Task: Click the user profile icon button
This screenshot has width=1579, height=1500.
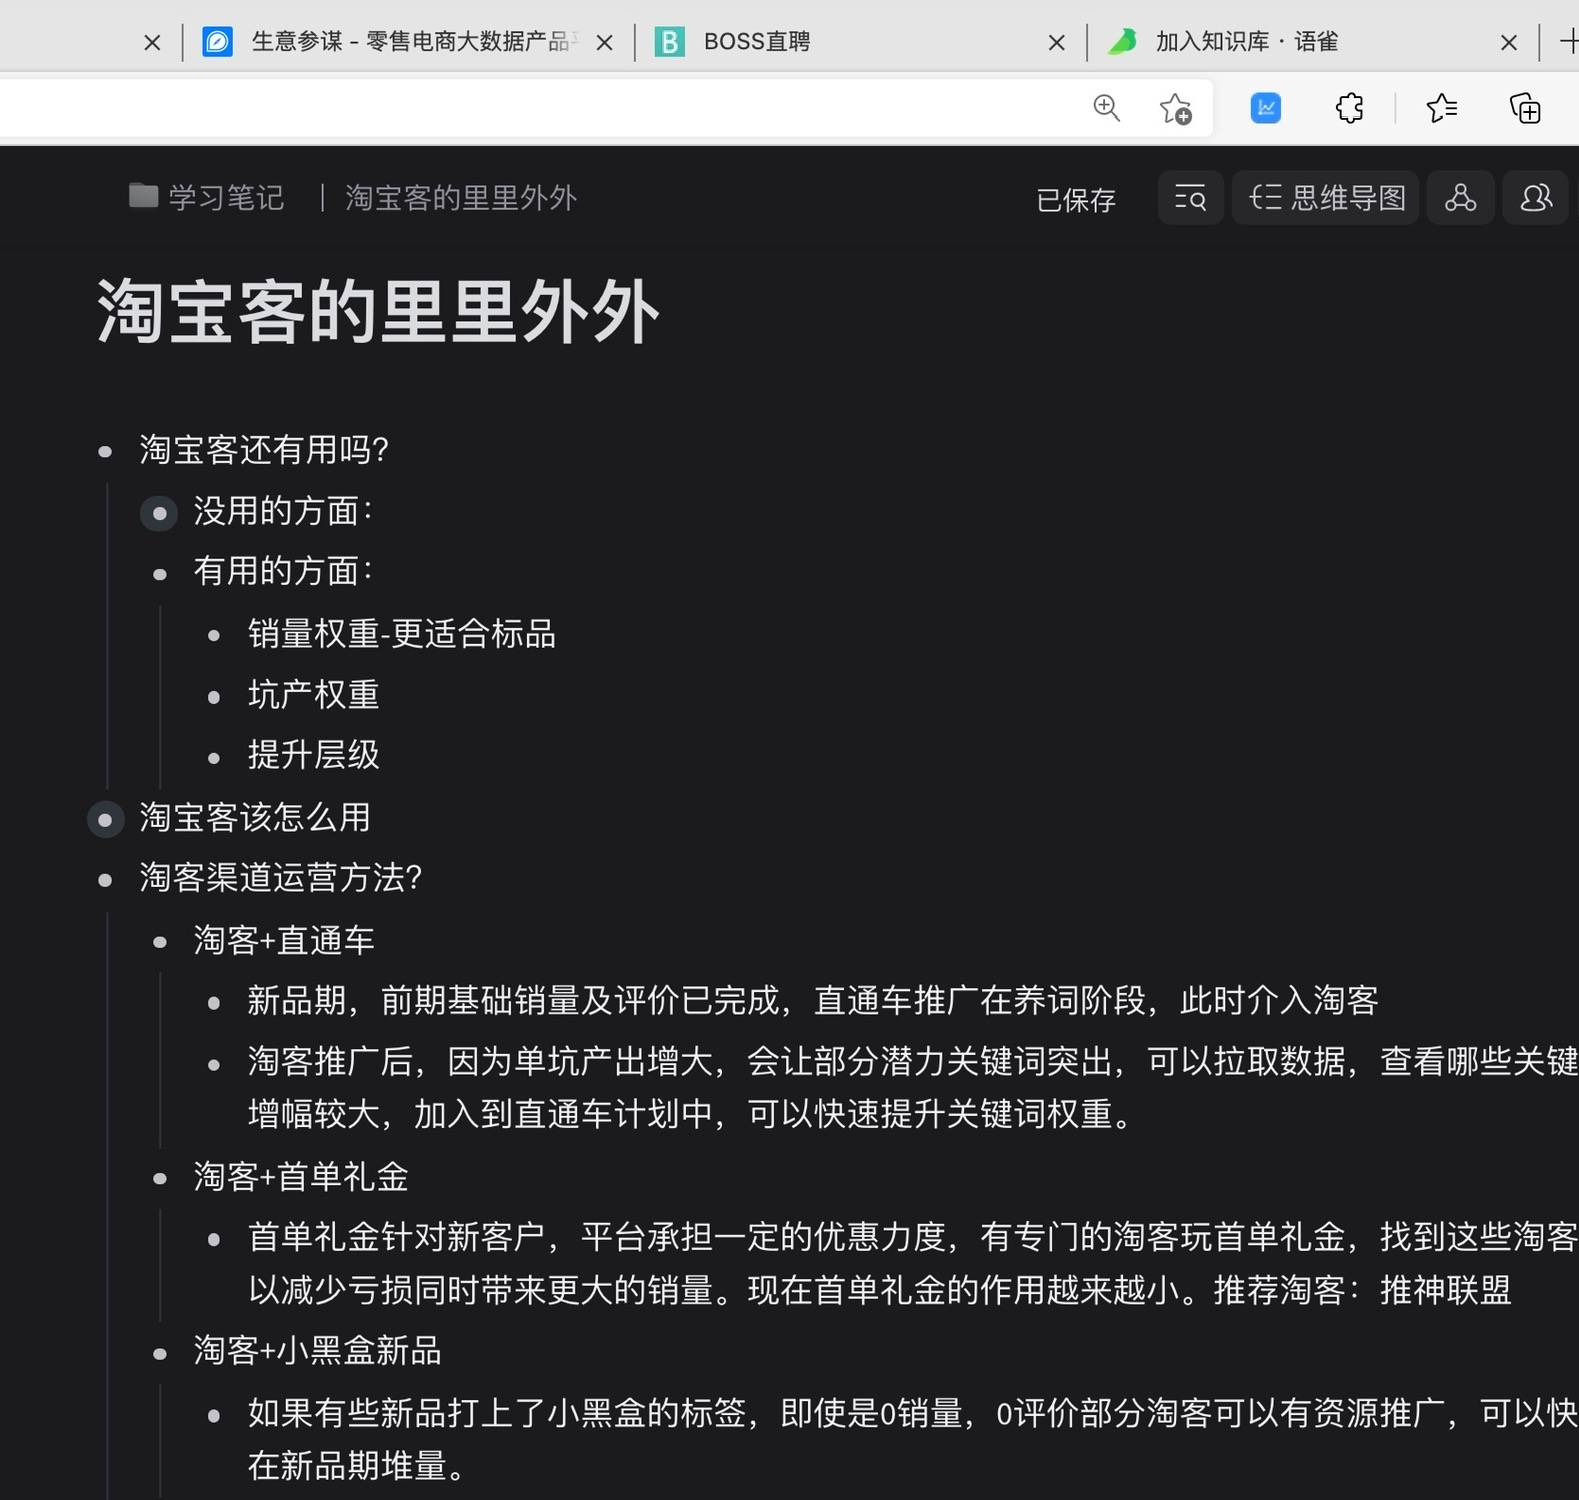Action: pos(1535,198)
